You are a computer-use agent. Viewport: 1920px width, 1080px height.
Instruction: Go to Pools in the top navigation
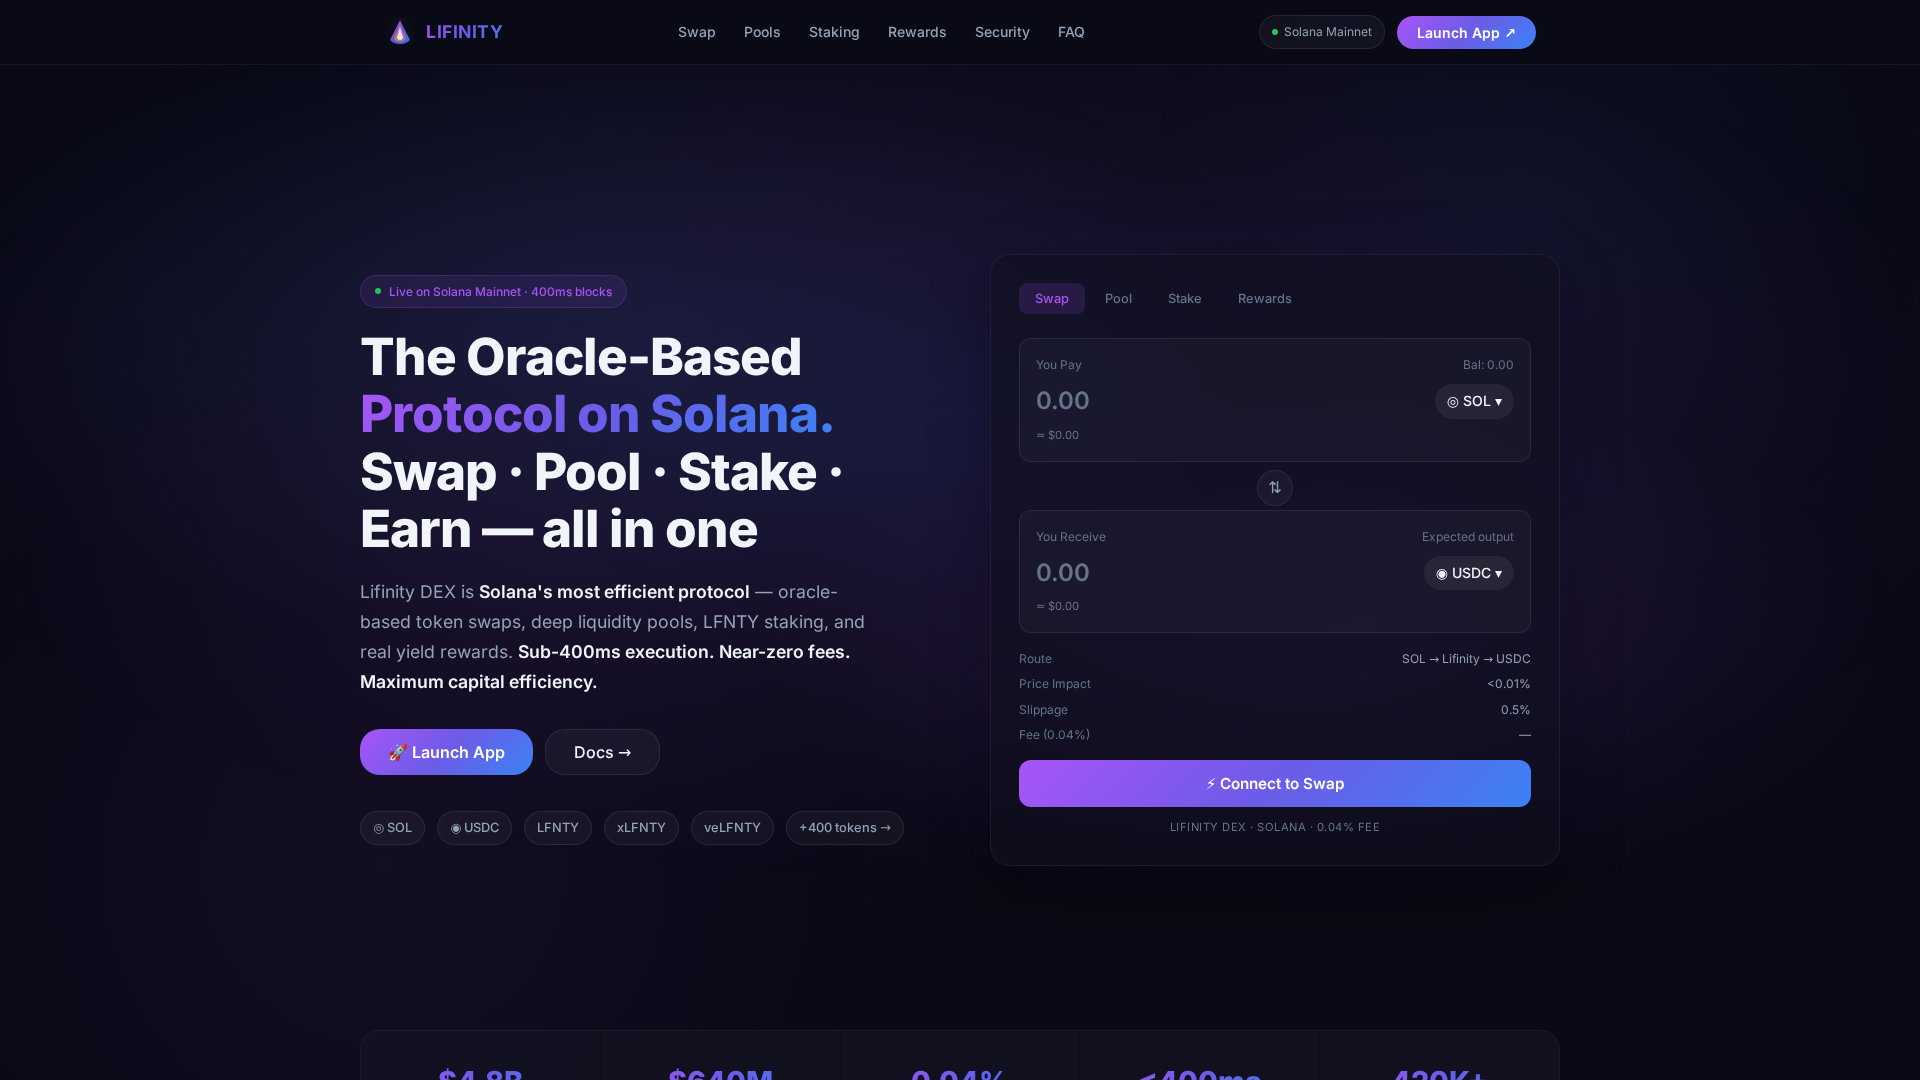tap(762, 32)
